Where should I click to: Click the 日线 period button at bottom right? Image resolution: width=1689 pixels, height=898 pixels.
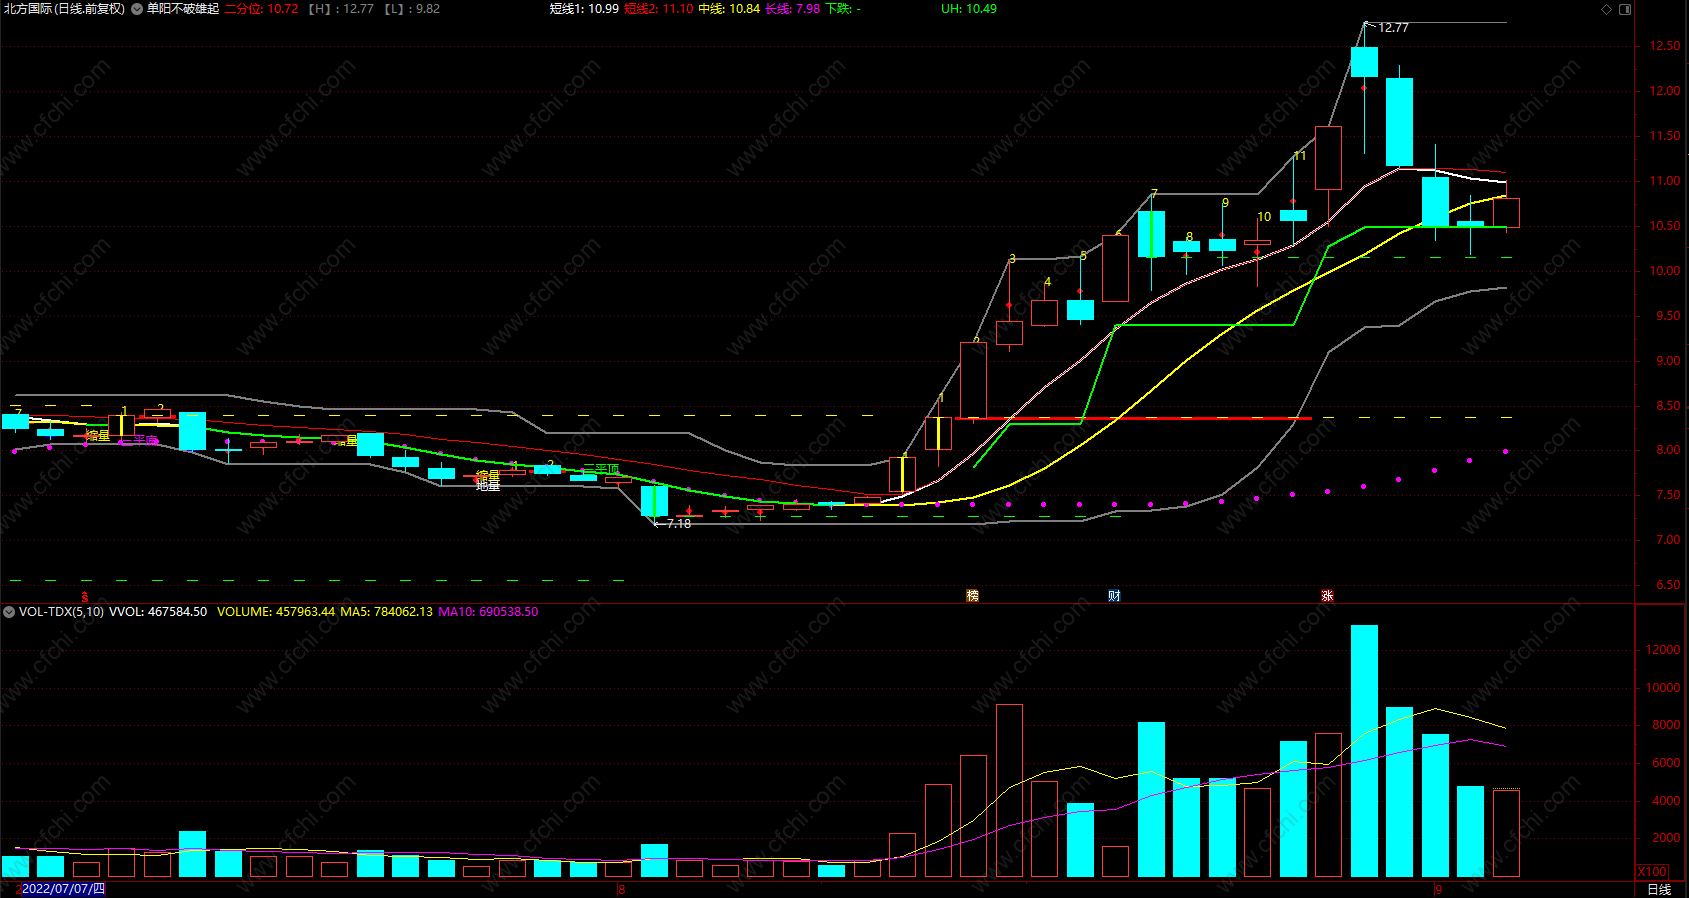click(1659, 890)
